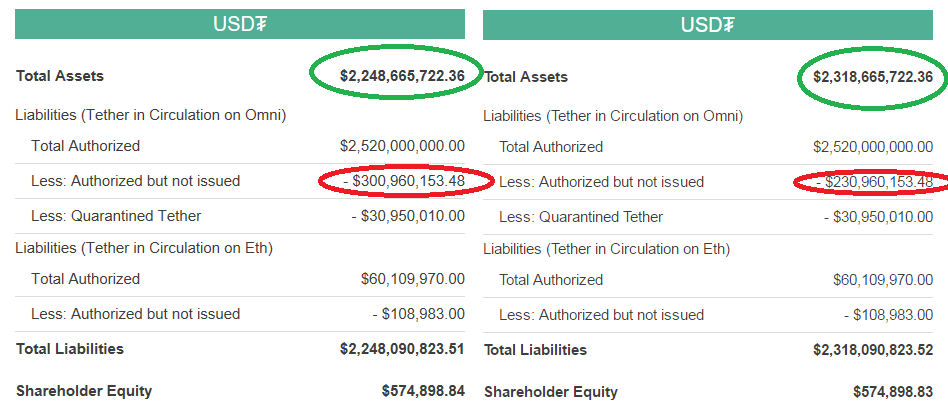Click the left table's $2,520,000,000.00 Total Authorized value

[x=402, y=146]
